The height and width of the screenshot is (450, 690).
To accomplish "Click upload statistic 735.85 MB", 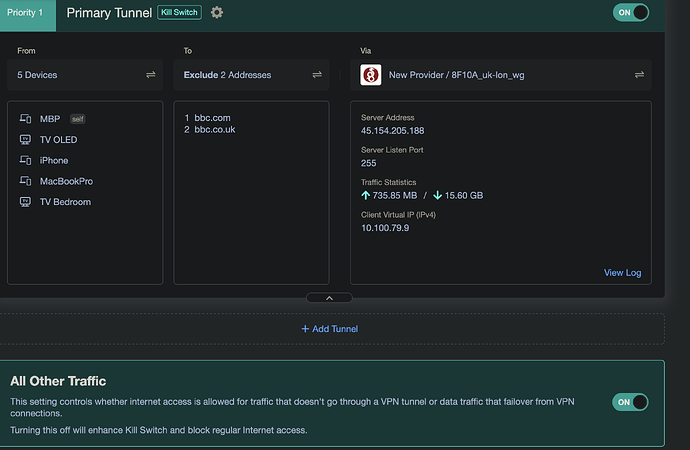I will click(395, 195).
